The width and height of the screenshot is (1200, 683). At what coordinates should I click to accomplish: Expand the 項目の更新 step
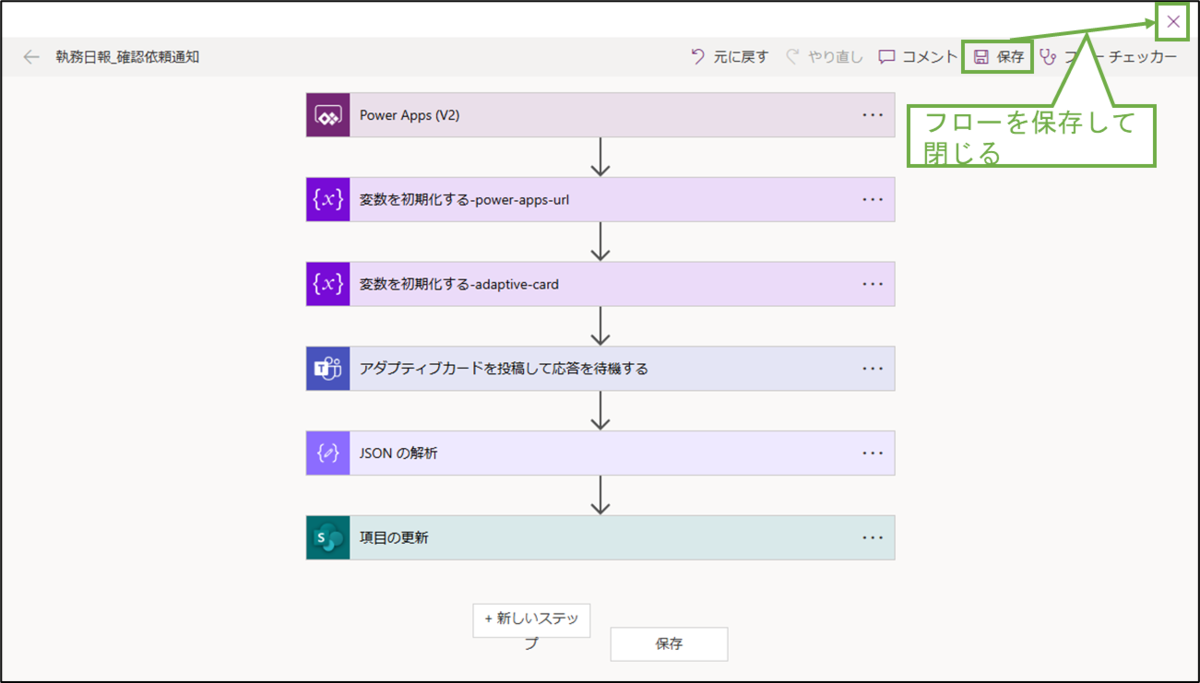[x=600, y=537]
